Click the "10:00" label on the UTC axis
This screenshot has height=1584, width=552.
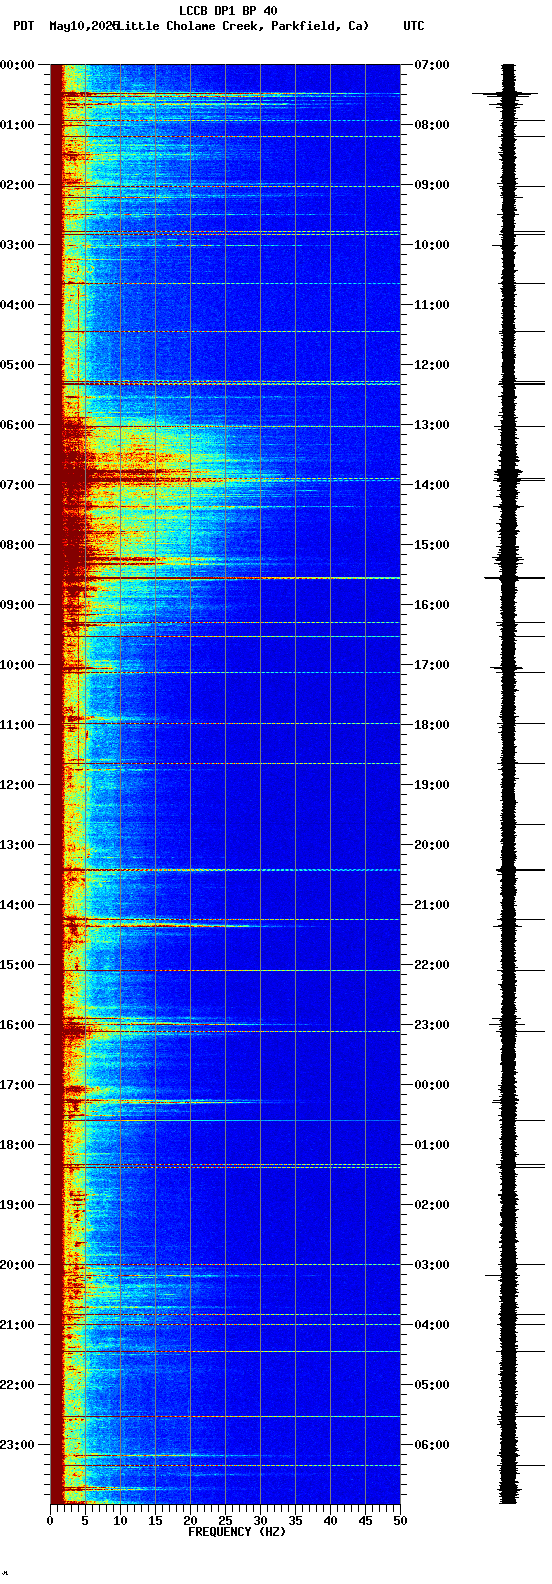pos(432,245)
